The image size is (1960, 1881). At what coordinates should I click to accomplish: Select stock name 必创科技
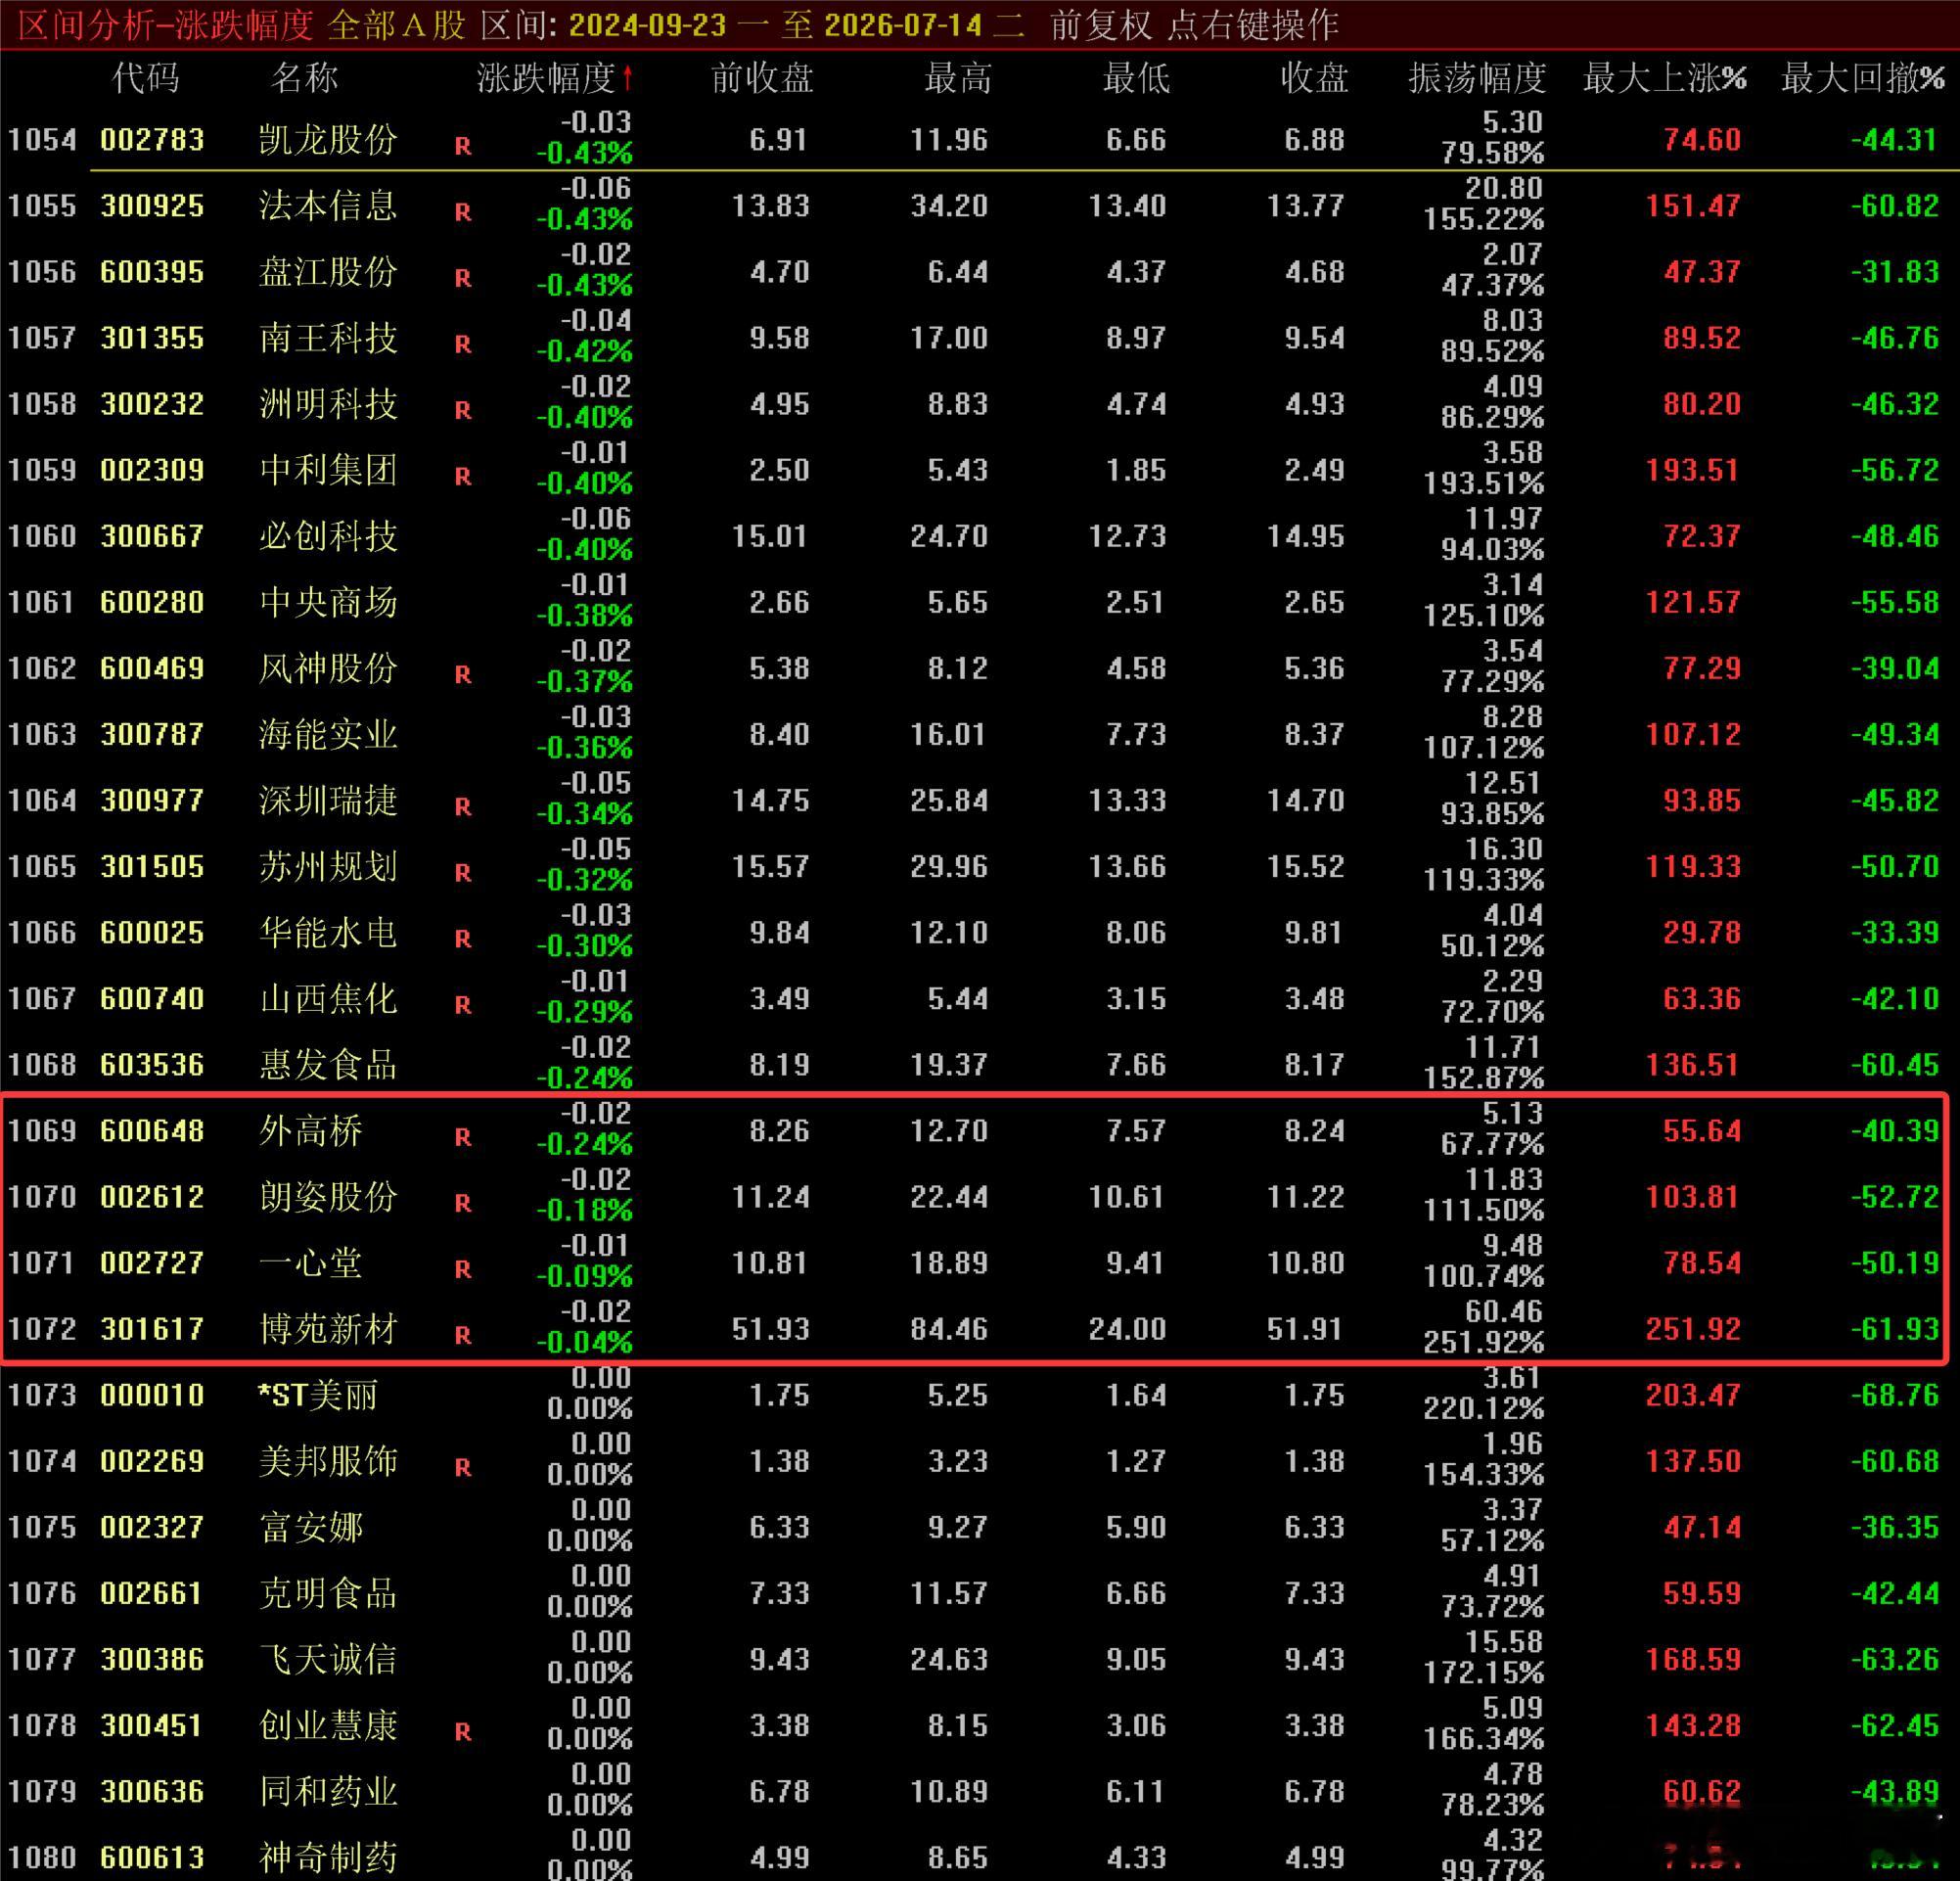(x=328, y=535)
